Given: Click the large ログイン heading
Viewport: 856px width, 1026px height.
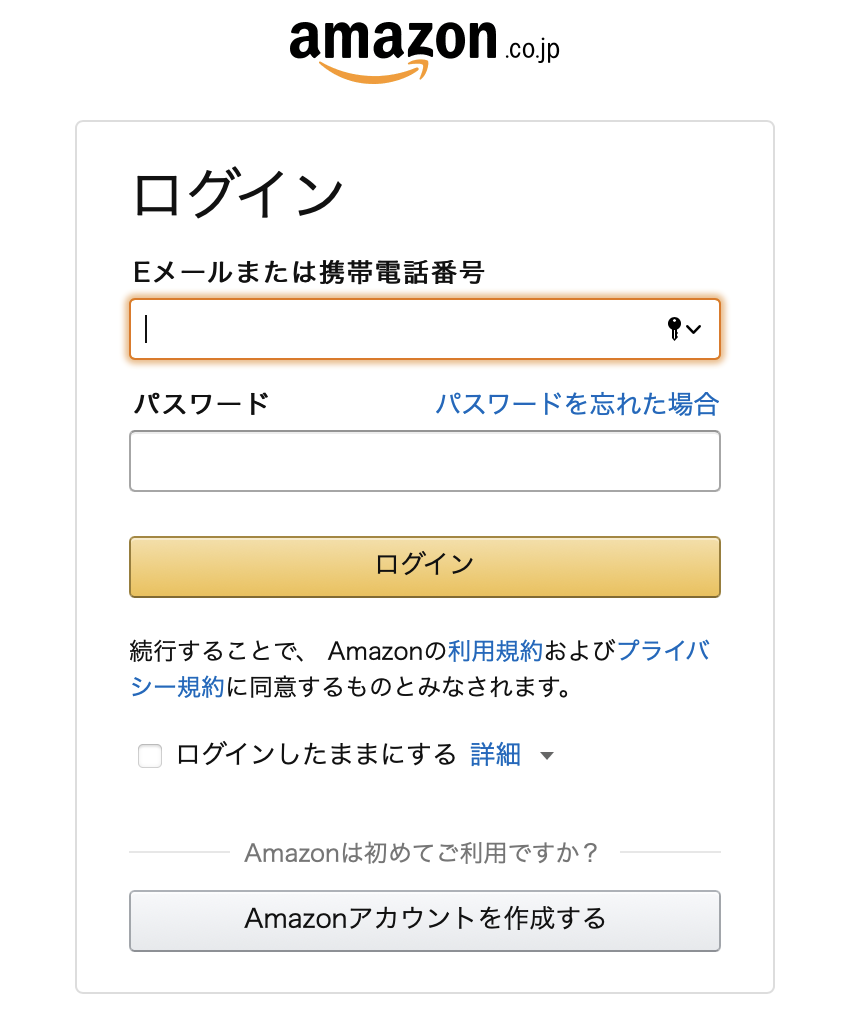Looking at the screenshot, I should [x=238, y=195].
